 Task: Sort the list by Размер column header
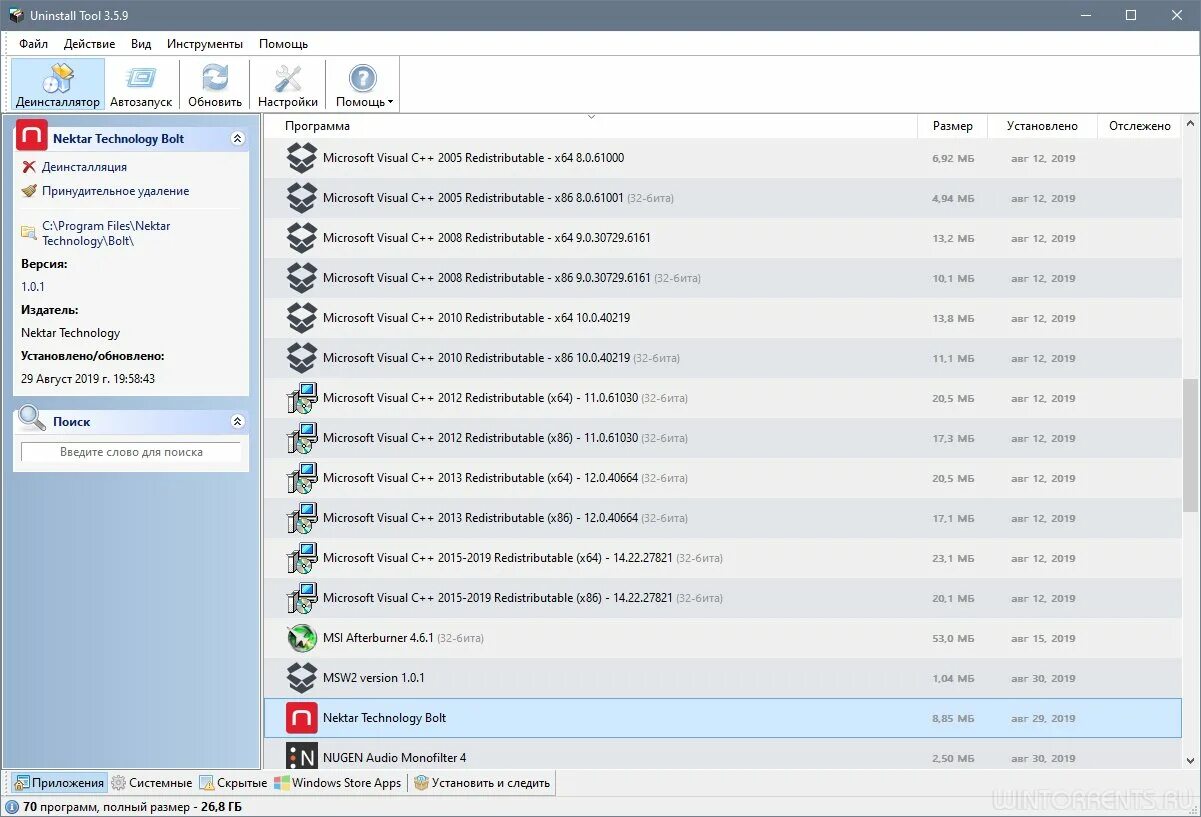tap(952, 126)
